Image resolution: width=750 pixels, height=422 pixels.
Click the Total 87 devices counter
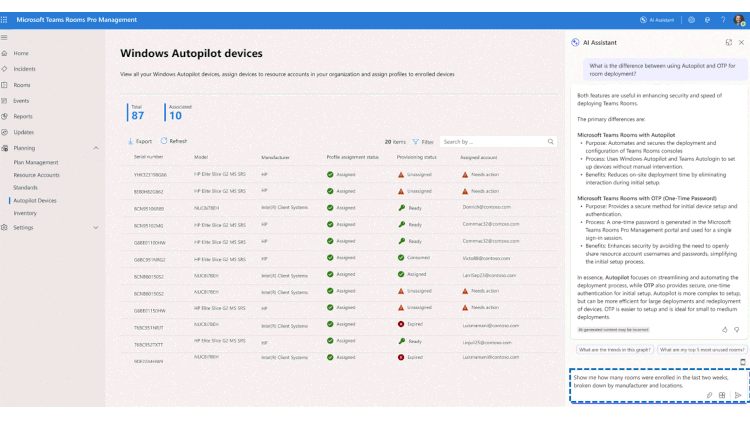click(137, 112)
